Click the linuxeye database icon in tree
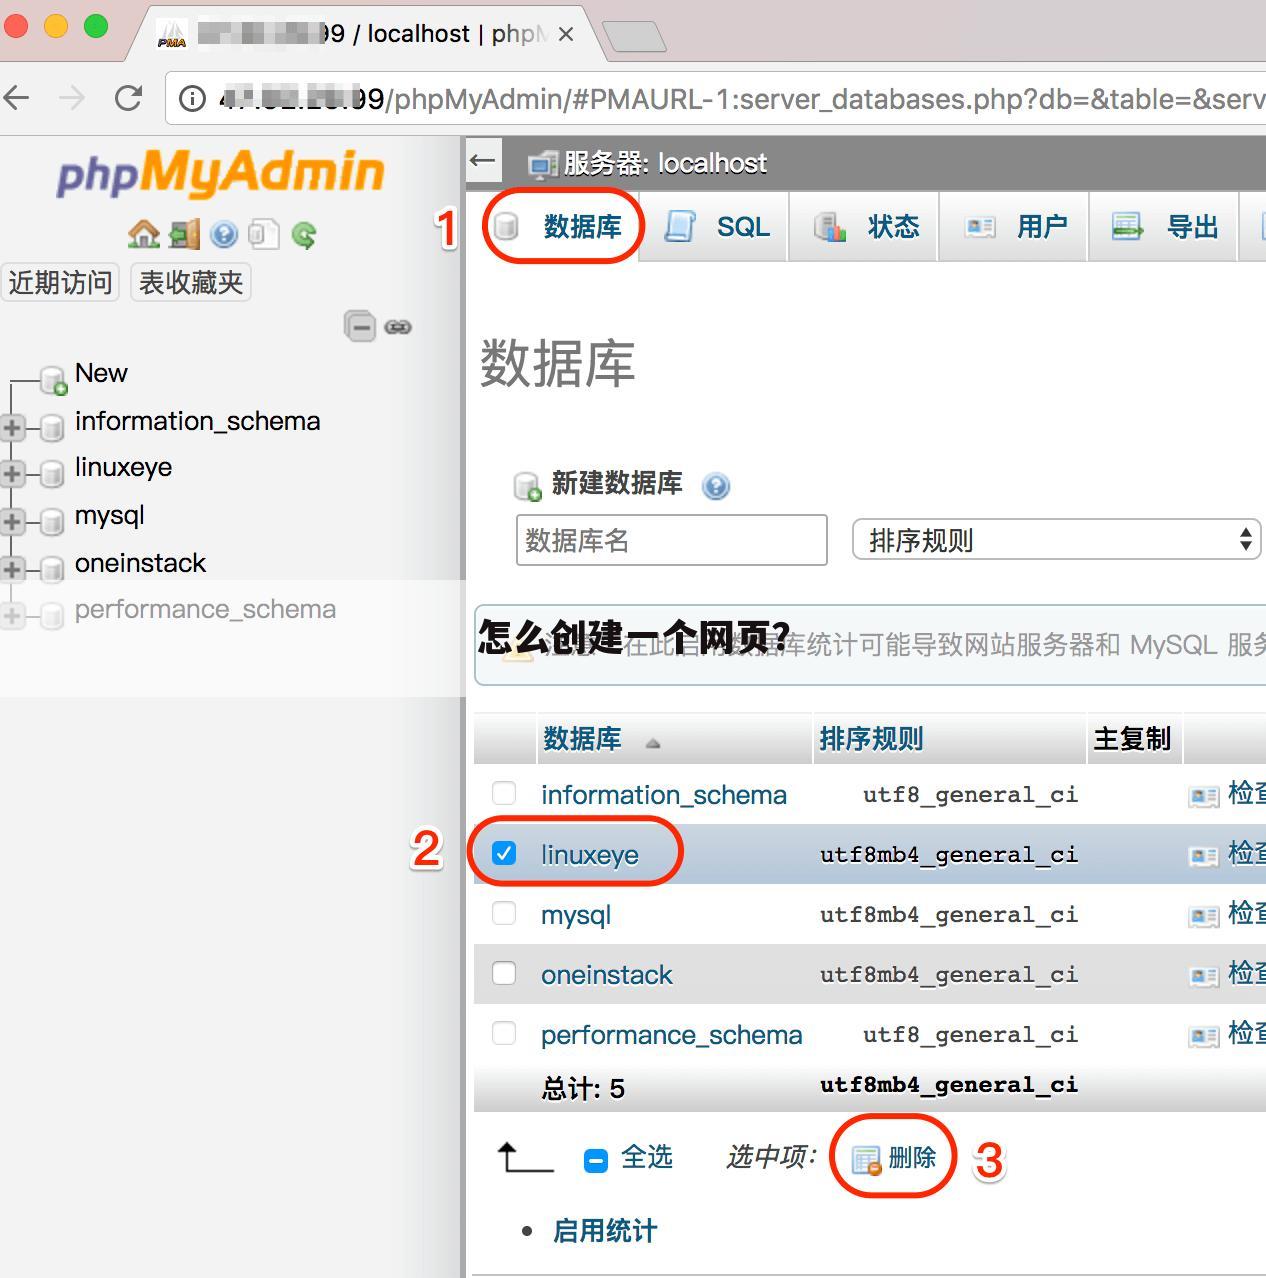Screen dimensions: 1266x1278 52,474
